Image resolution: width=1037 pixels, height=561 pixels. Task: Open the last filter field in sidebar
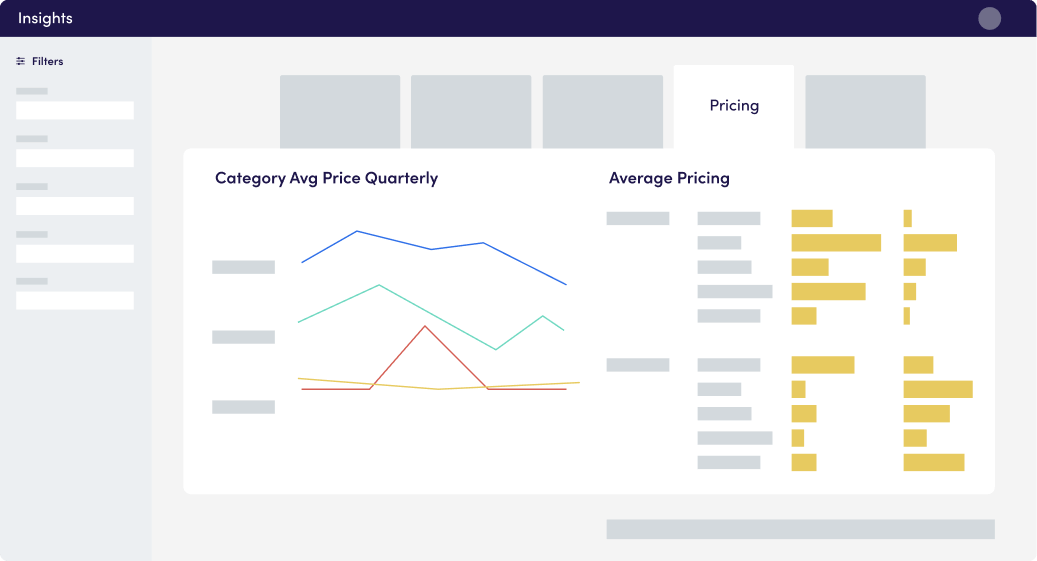(x=75, y=300)
